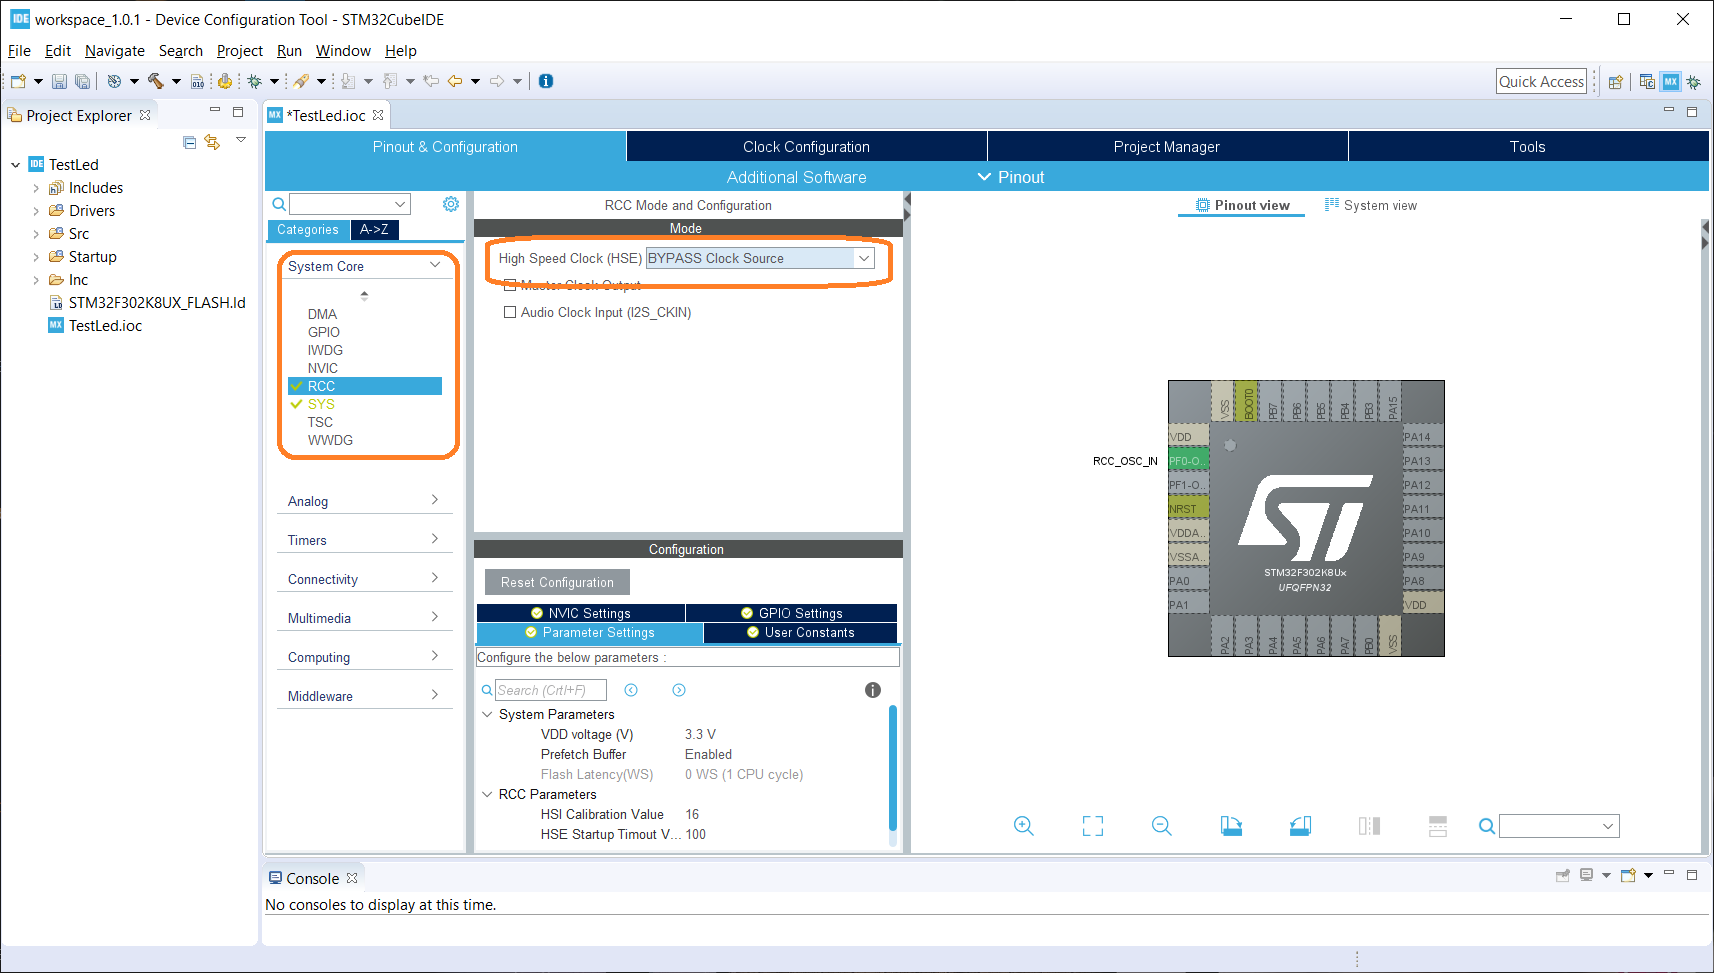Rotate chip clockwise icon
Viewport: 1714px width, 973px height.
tap(1231, 826)
